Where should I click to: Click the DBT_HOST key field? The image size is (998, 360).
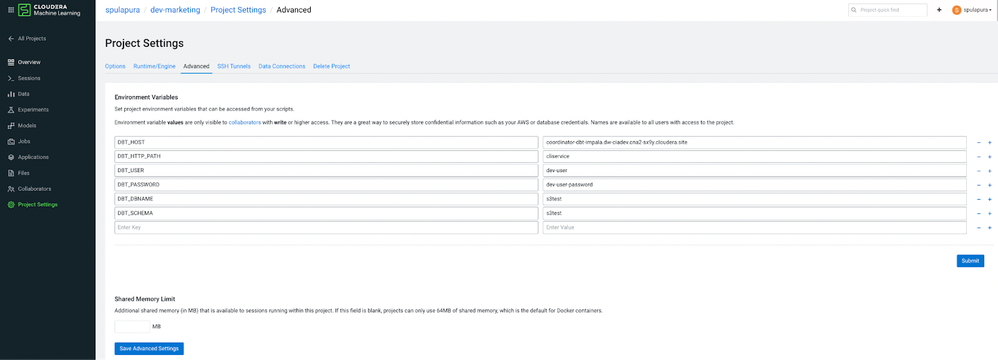tap(326, 142)
